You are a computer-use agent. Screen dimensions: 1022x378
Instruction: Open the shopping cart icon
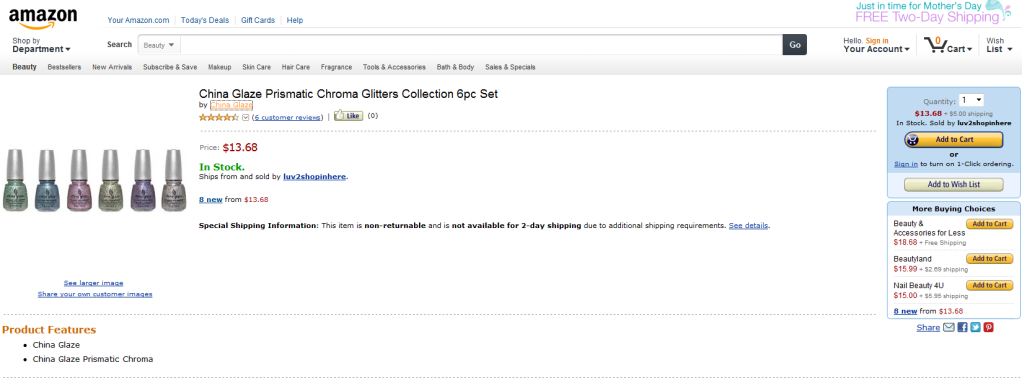point(935,45)
